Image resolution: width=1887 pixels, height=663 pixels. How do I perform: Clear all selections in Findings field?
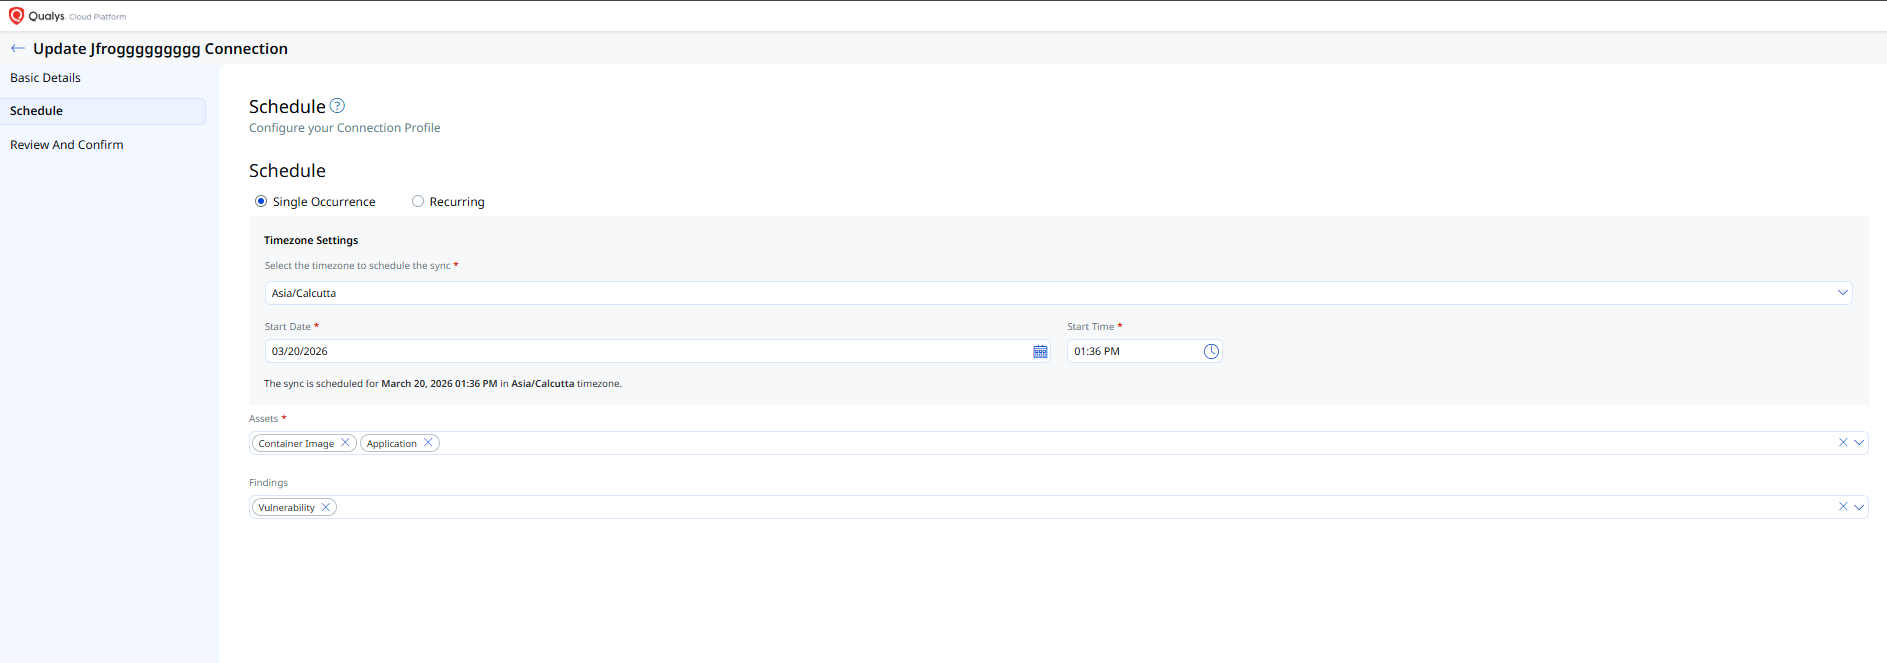click(x=1843, y=507)
